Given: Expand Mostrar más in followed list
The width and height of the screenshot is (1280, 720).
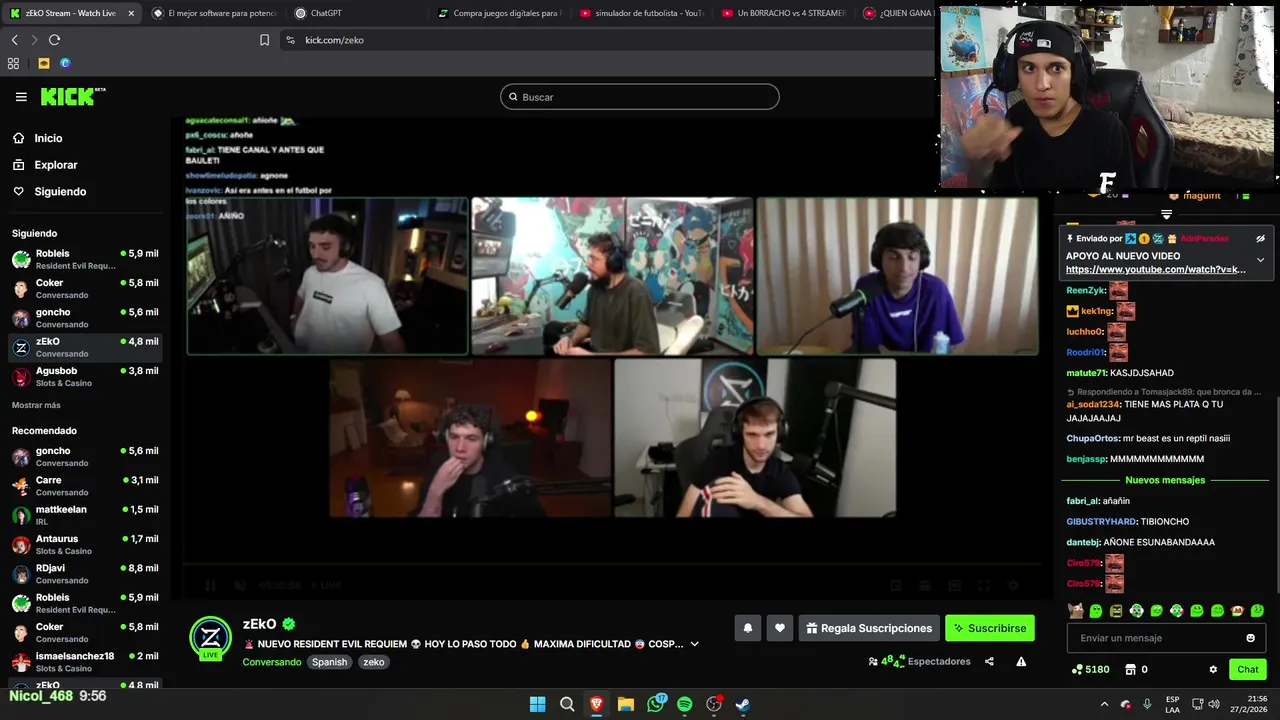Looking at the screenshot, I should 36,405.
